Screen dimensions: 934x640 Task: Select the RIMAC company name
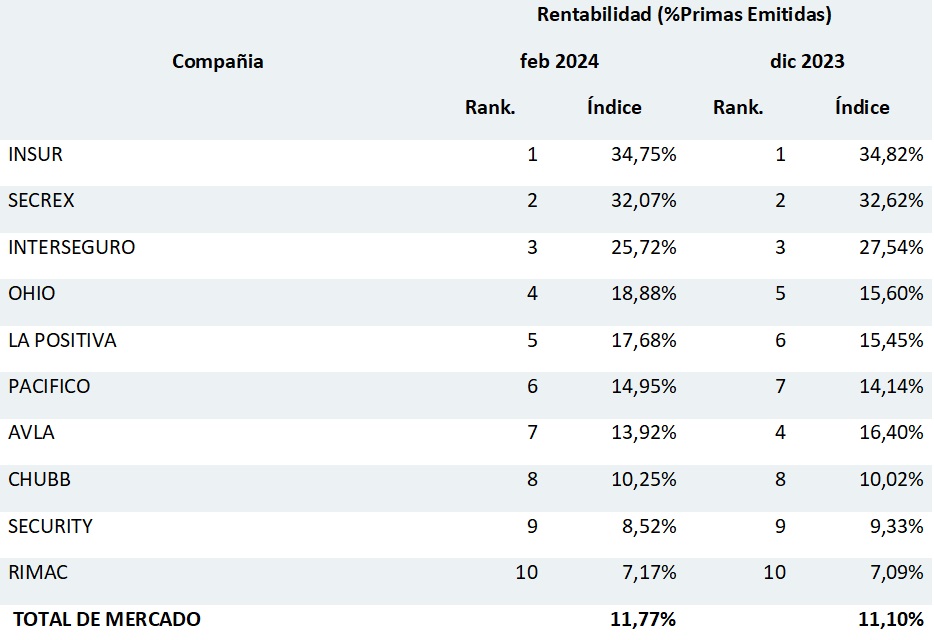38,572
